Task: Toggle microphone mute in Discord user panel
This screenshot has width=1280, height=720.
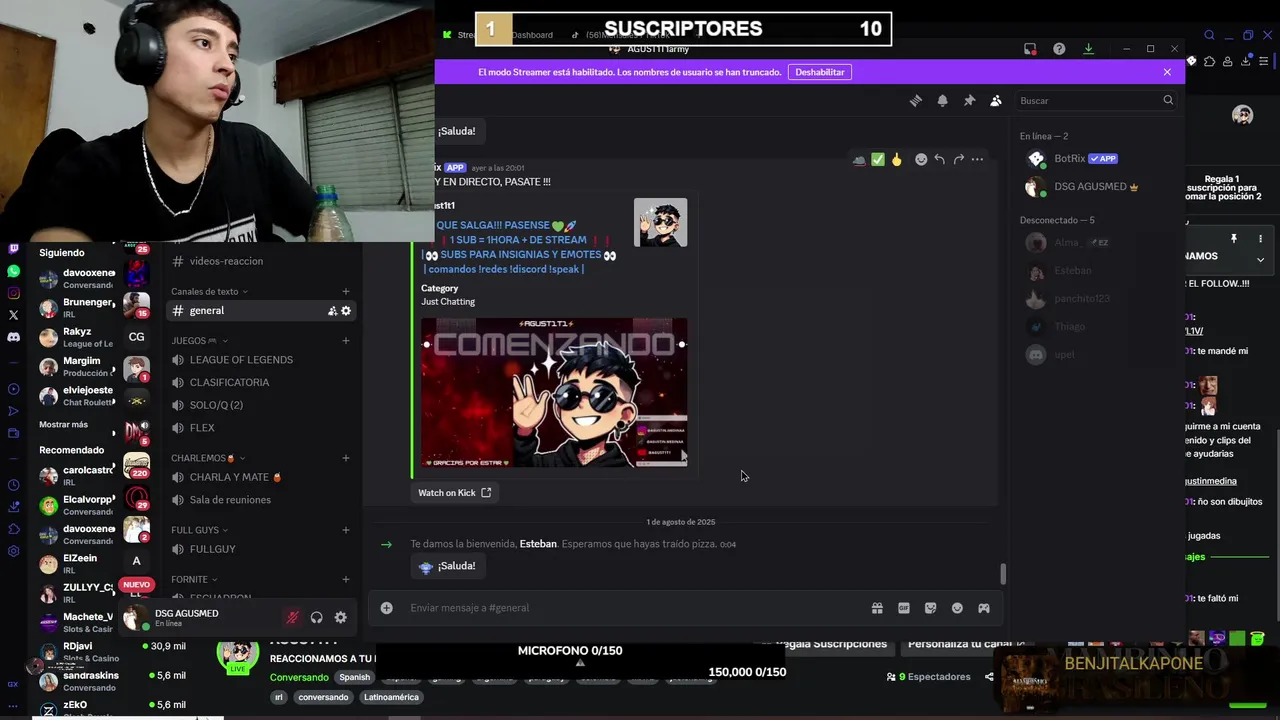Action: pos(292,618)
